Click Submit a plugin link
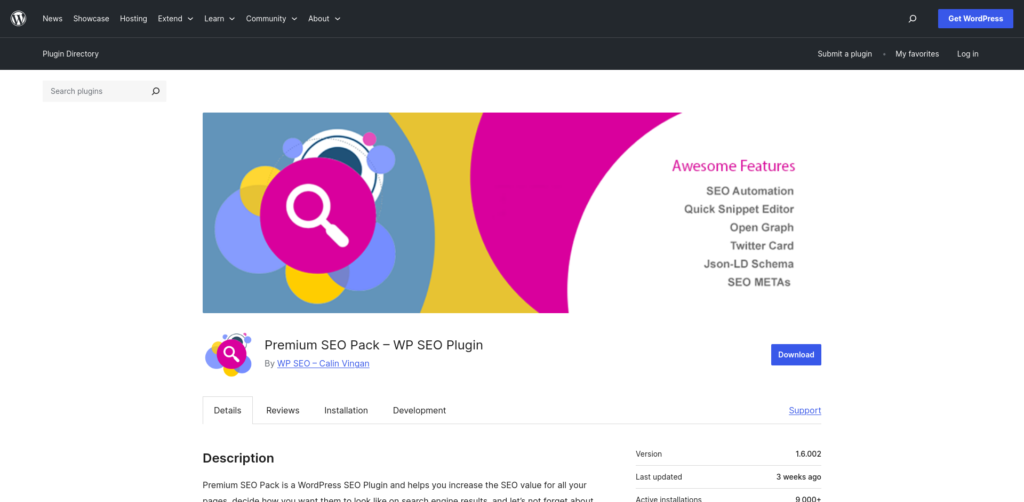Viewport: 1024px width, 502px height. [844, 54]
